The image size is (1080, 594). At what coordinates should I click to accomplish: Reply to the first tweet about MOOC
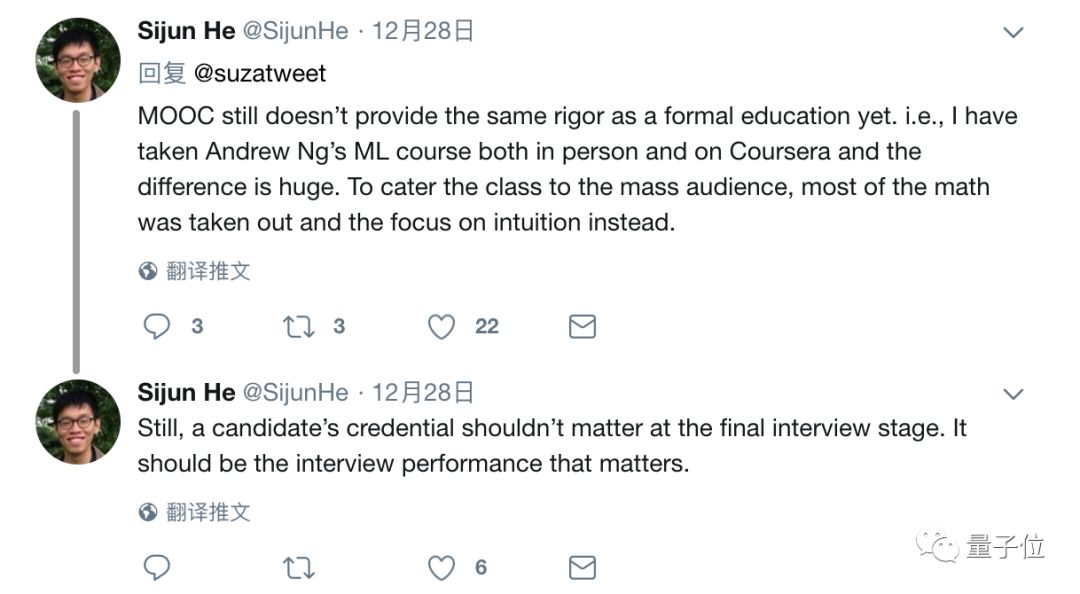157,326
